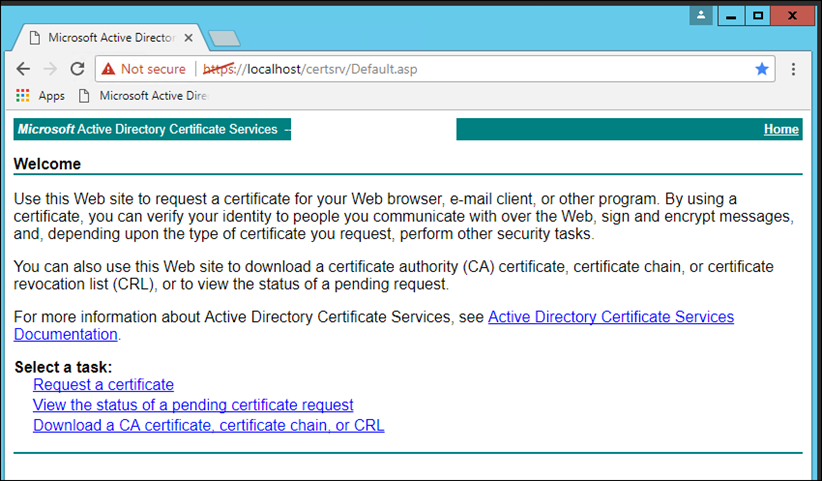
Task: Maximize the browser window
Action: click(x=758, y=16)
